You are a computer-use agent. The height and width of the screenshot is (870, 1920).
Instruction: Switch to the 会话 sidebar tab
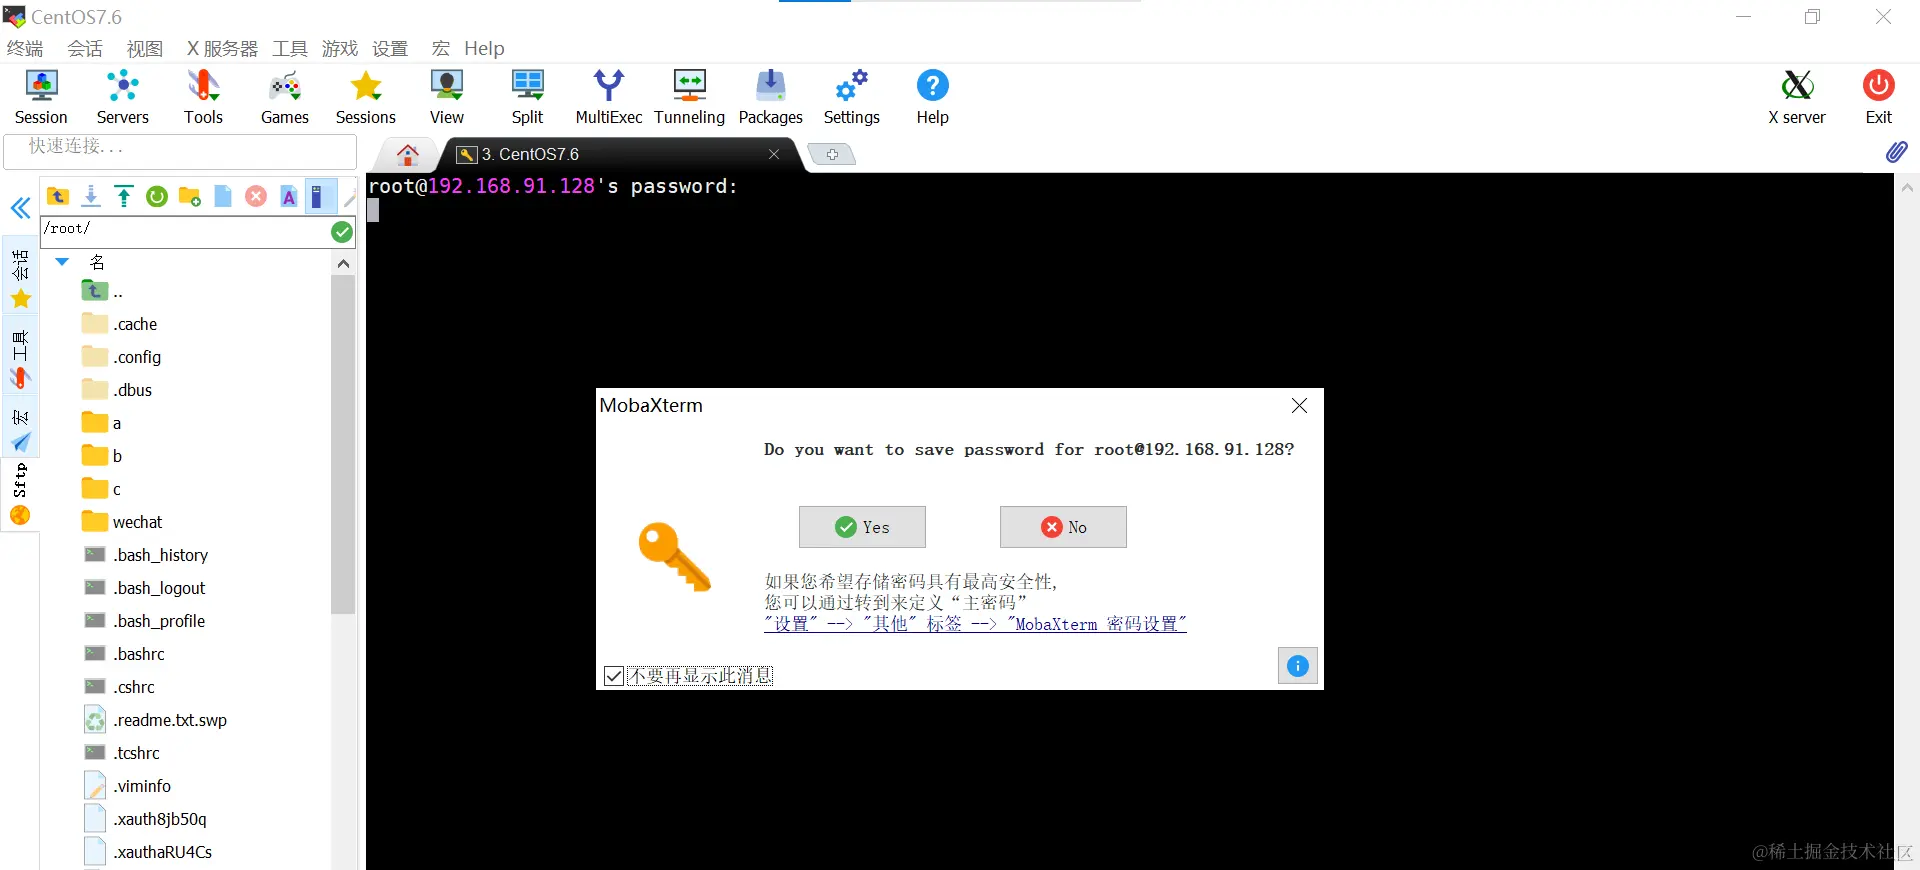(x=21, y=277)
